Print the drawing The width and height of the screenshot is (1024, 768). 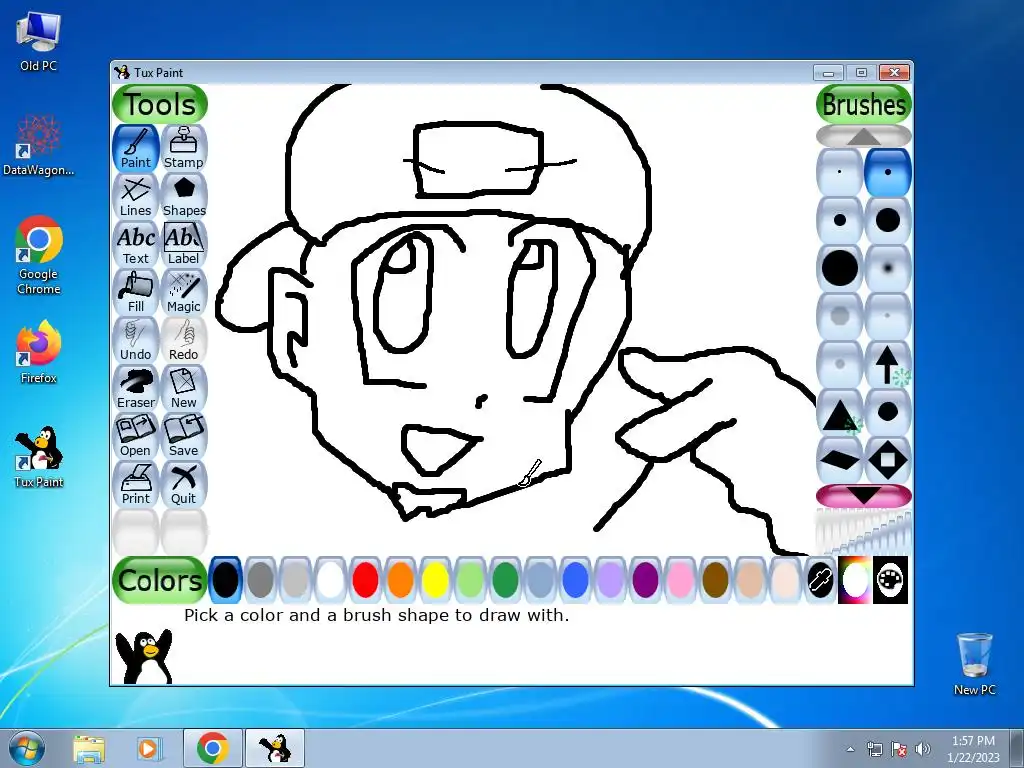[136, 484]
